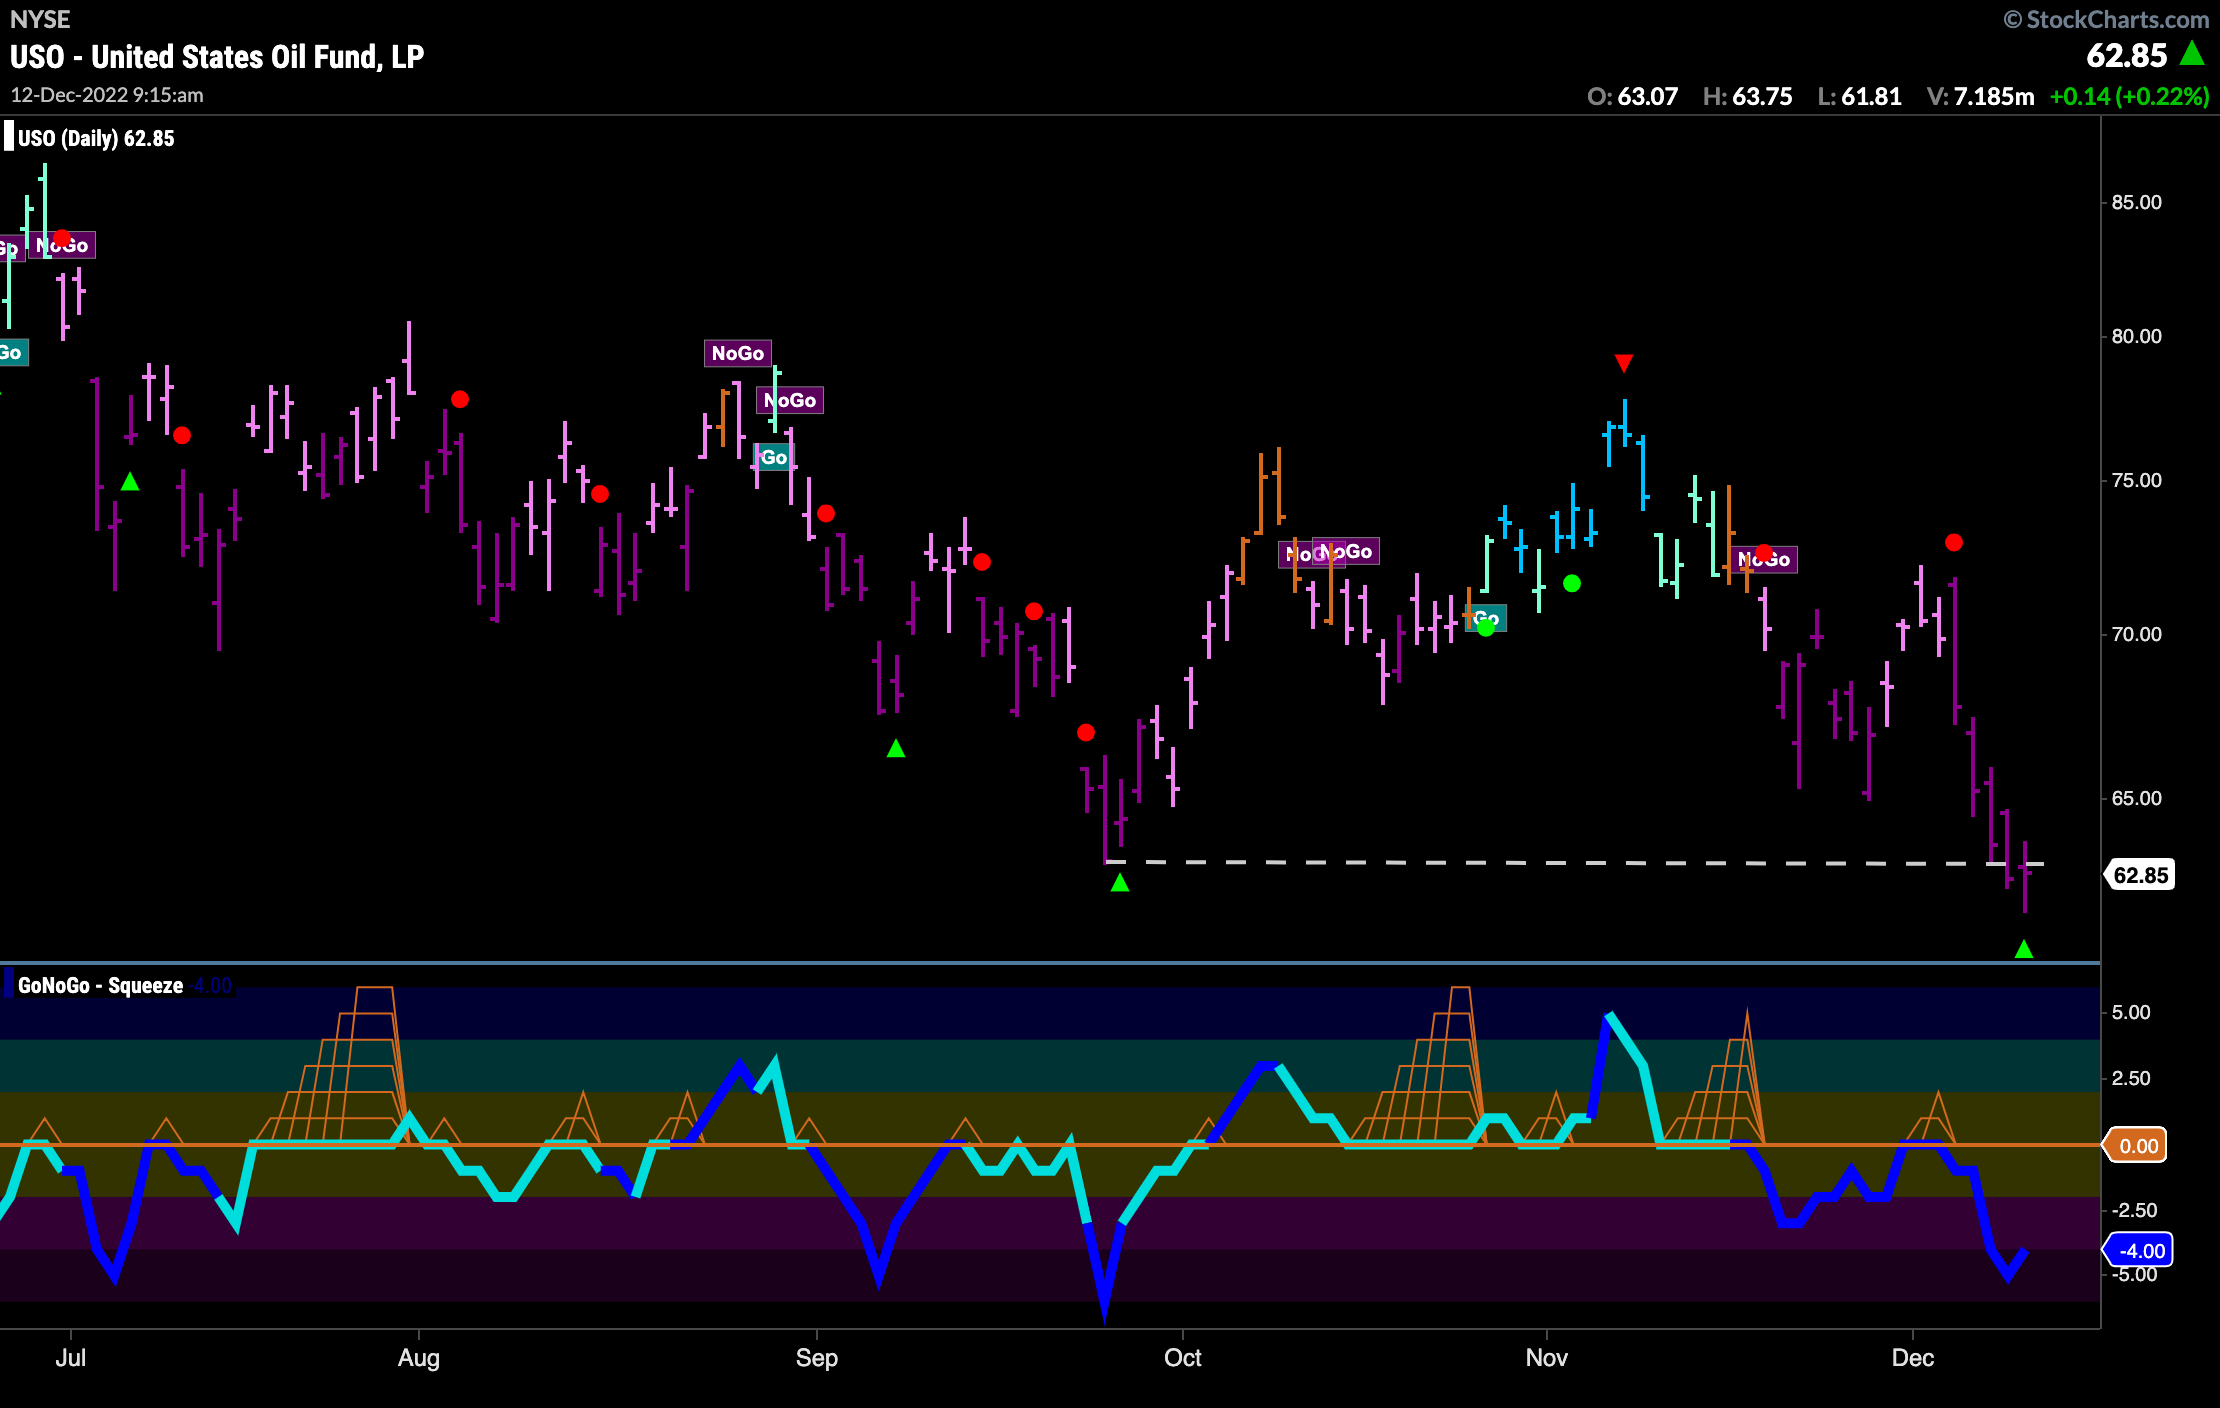The width and height of the screenshot is (2220, 1408).
Task: Click the orange 0.00 zero-line tag
Action: [x=2137, y=1146]
